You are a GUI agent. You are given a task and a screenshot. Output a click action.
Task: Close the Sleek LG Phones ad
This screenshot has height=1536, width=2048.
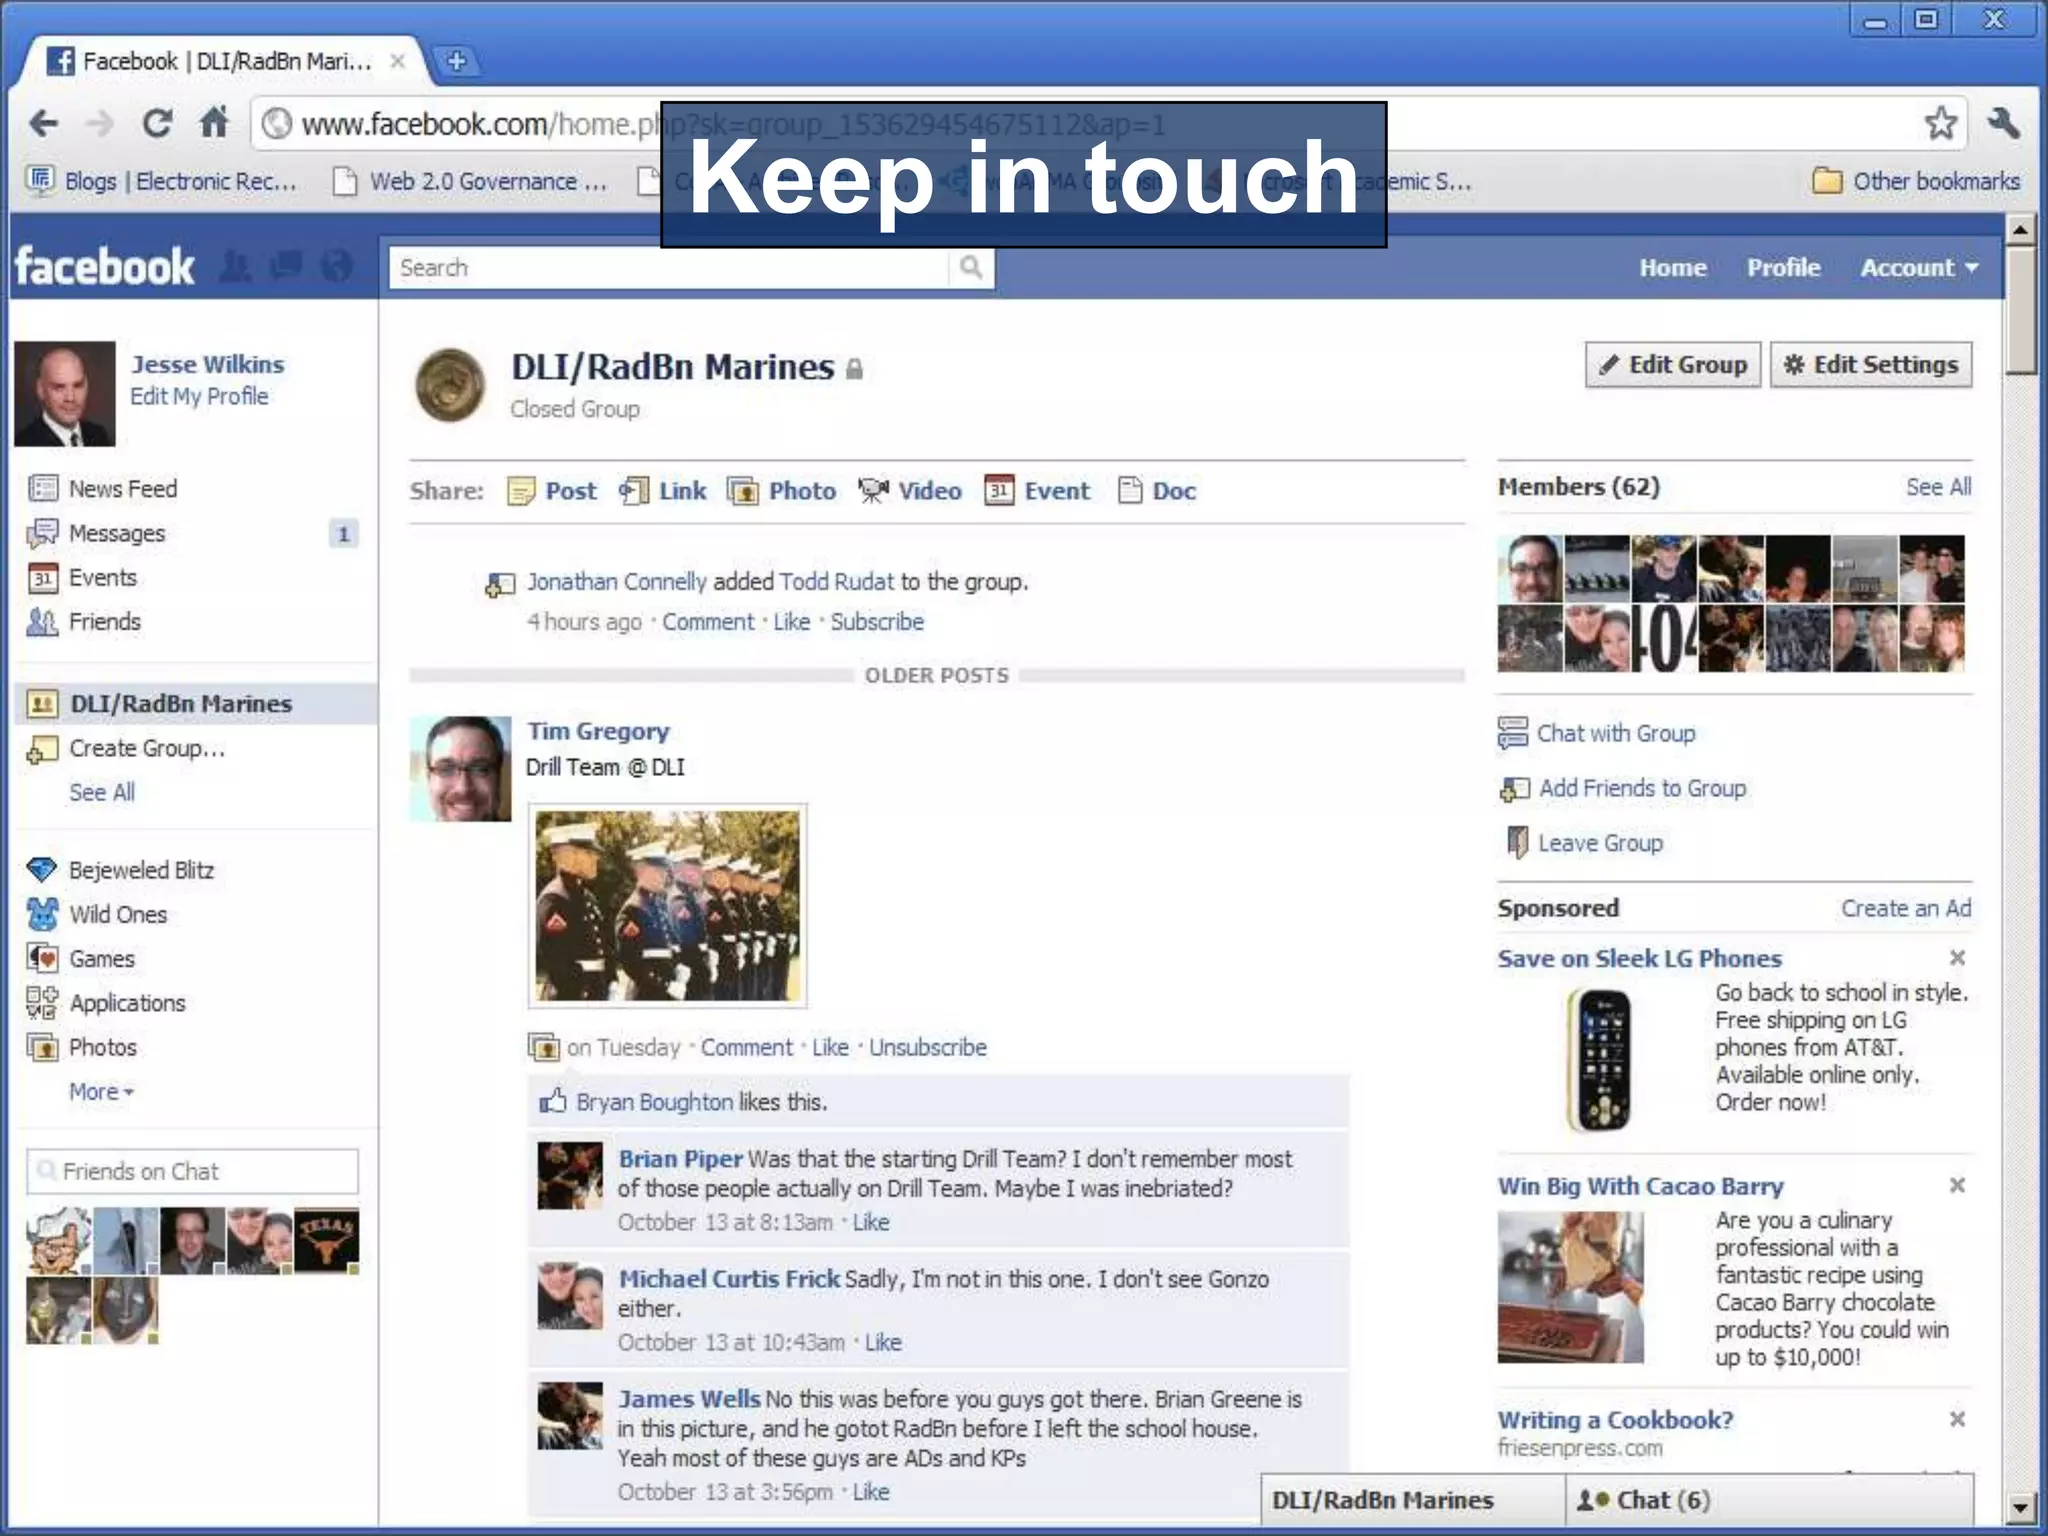(x=1957, y=958)
